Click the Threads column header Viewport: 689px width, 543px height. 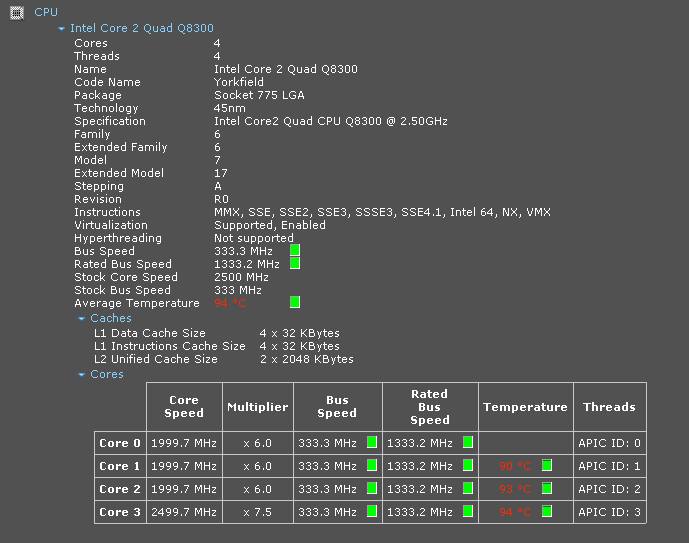(x=609, y=407)
